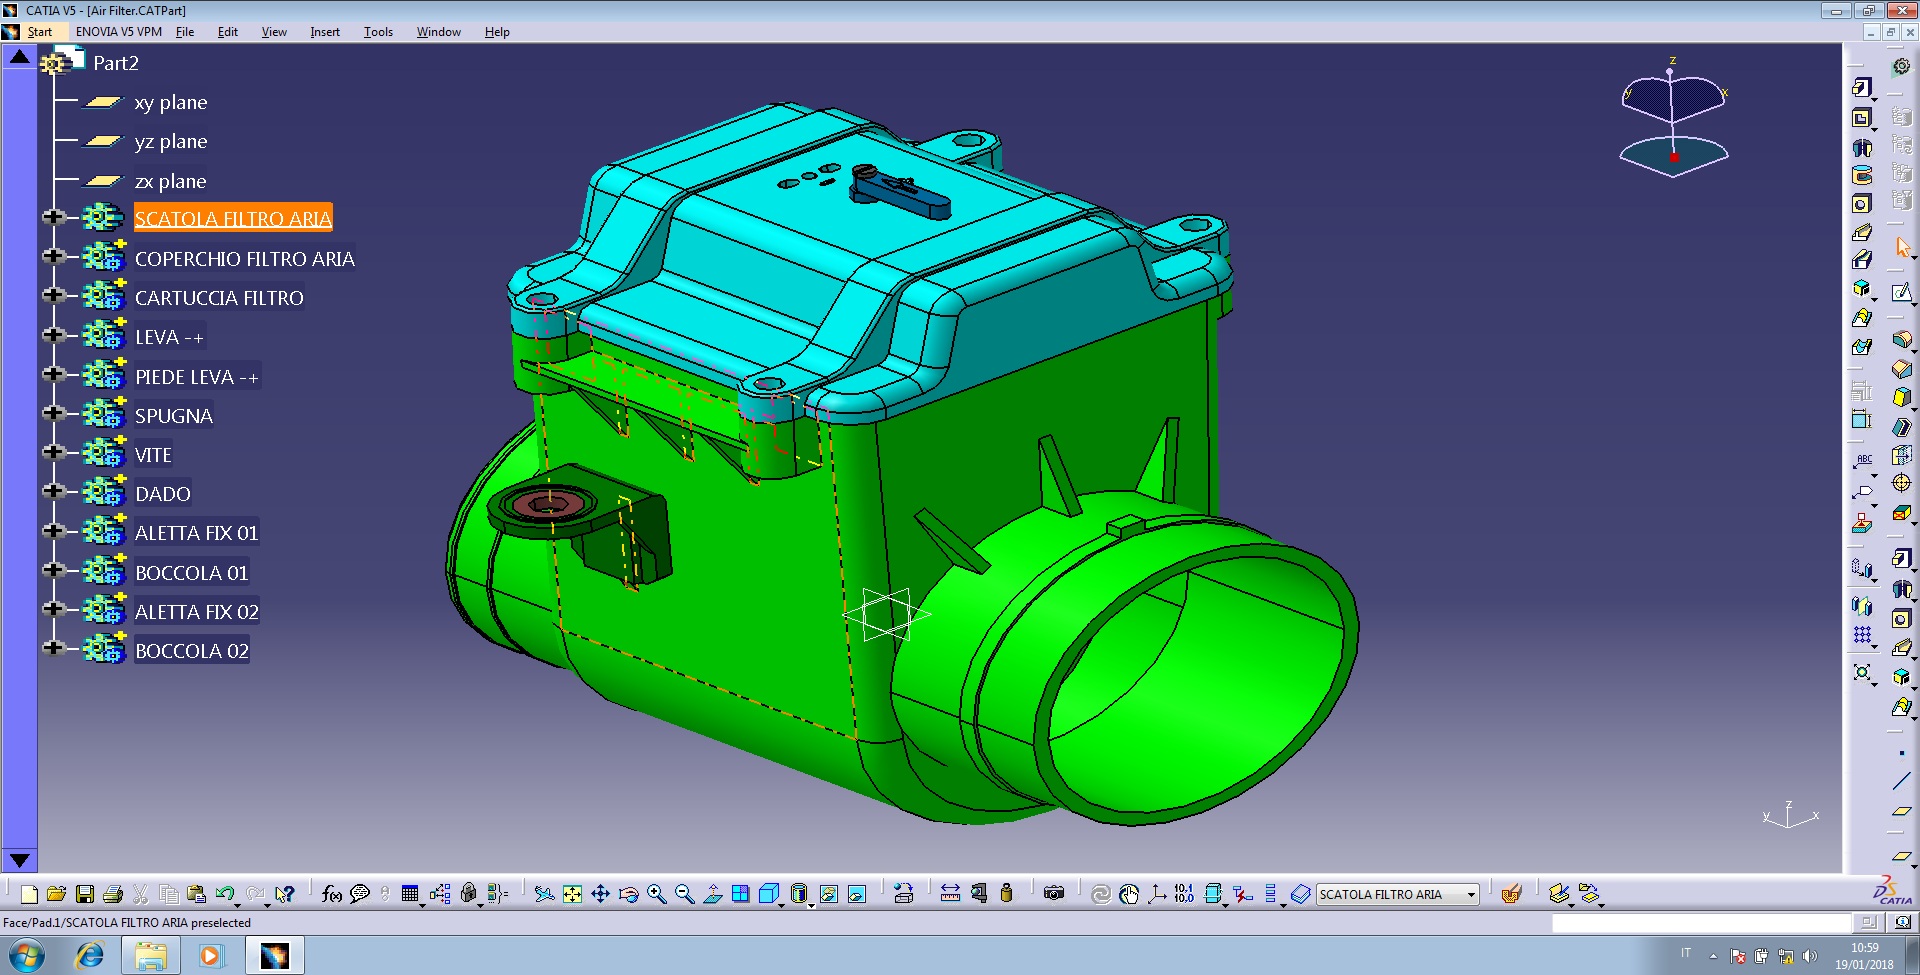Click the Zoom In magnifier icon
The height and width of the screenshot is (975, 1920).
[656, 894]
